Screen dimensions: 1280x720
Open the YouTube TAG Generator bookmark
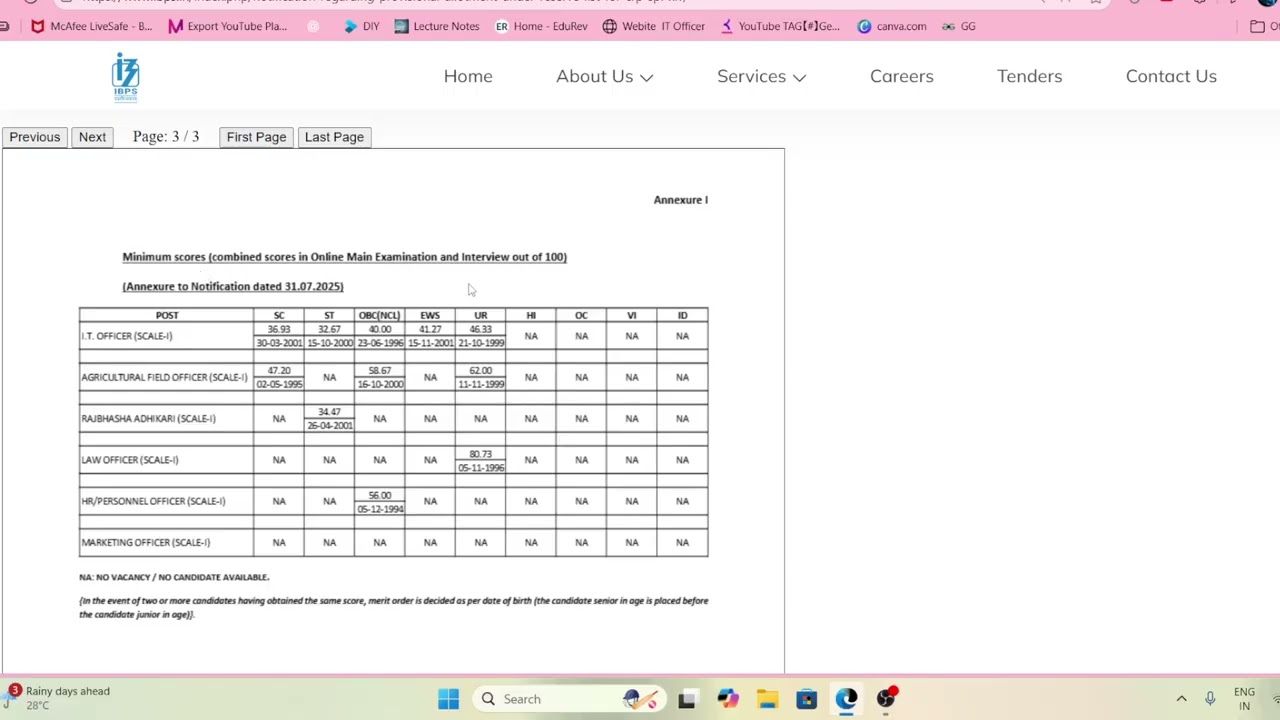(x=780, y=26)
